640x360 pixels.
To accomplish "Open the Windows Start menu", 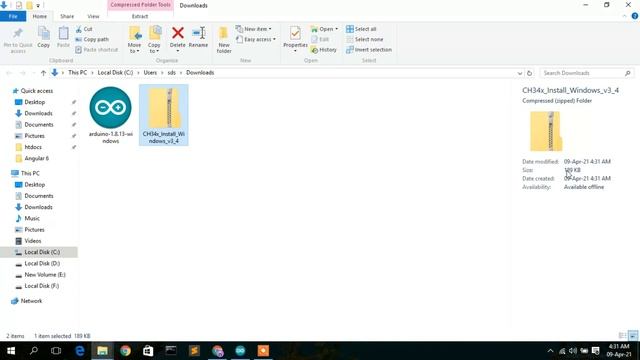I will [11, 351].
